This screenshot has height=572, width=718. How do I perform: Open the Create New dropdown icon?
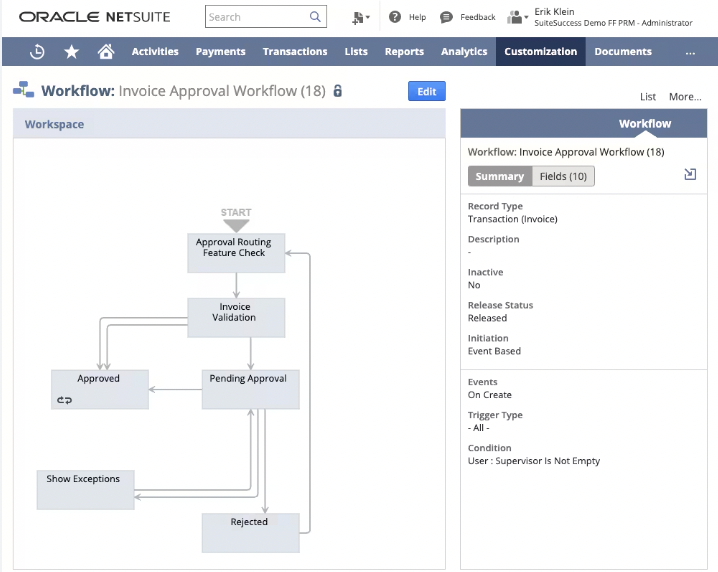(x=361, y=17)
